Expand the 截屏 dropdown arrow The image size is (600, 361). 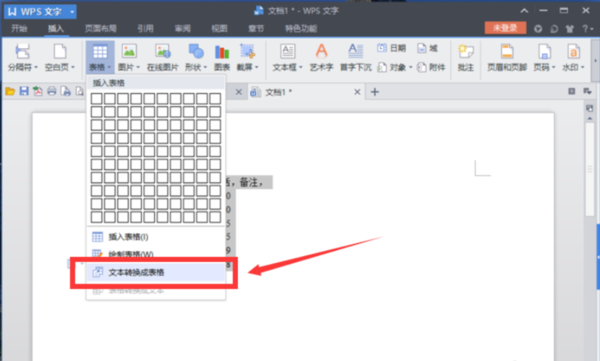257,67
